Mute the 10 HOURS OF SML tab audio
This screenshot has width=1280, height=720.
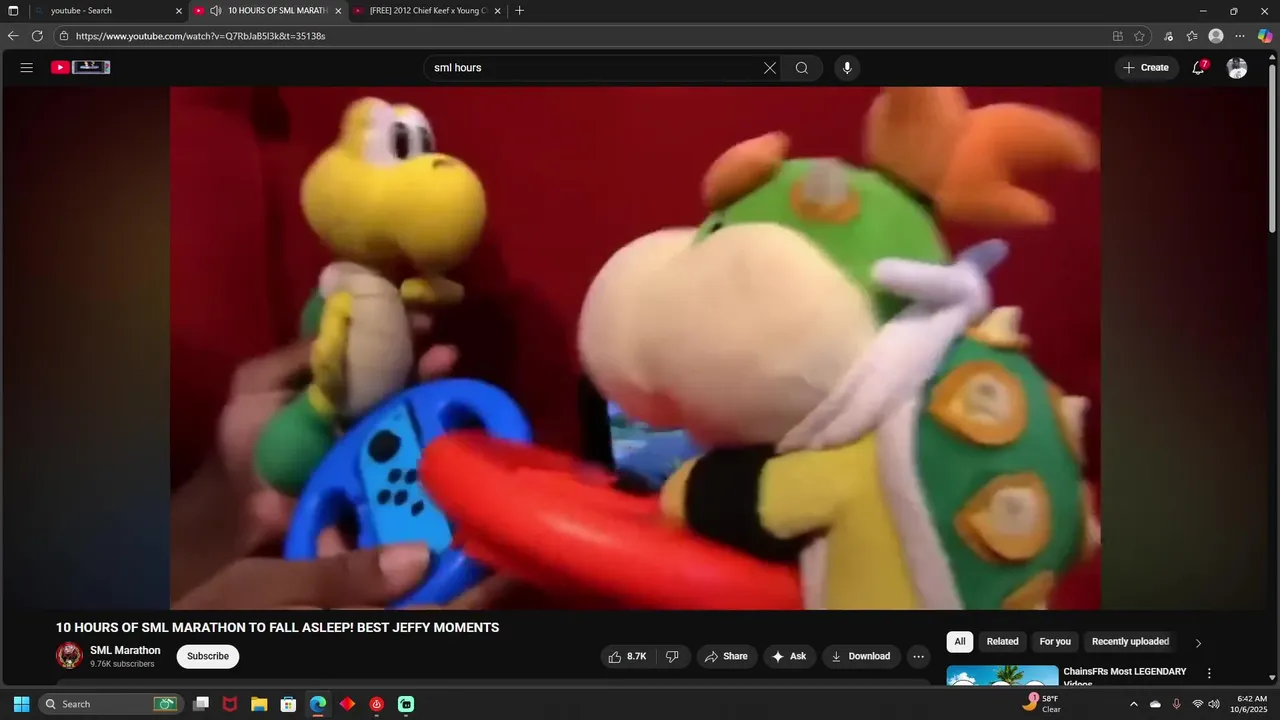pyautogui.click(x=215, y=11)
